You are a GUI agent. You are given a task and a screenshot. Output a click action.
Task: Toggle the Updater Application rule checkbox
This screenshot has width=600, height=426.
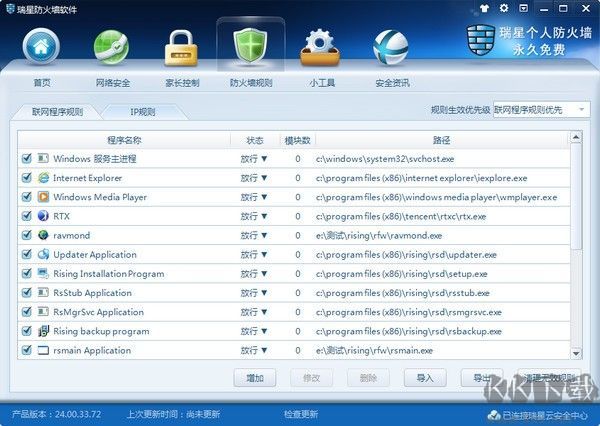26,254
